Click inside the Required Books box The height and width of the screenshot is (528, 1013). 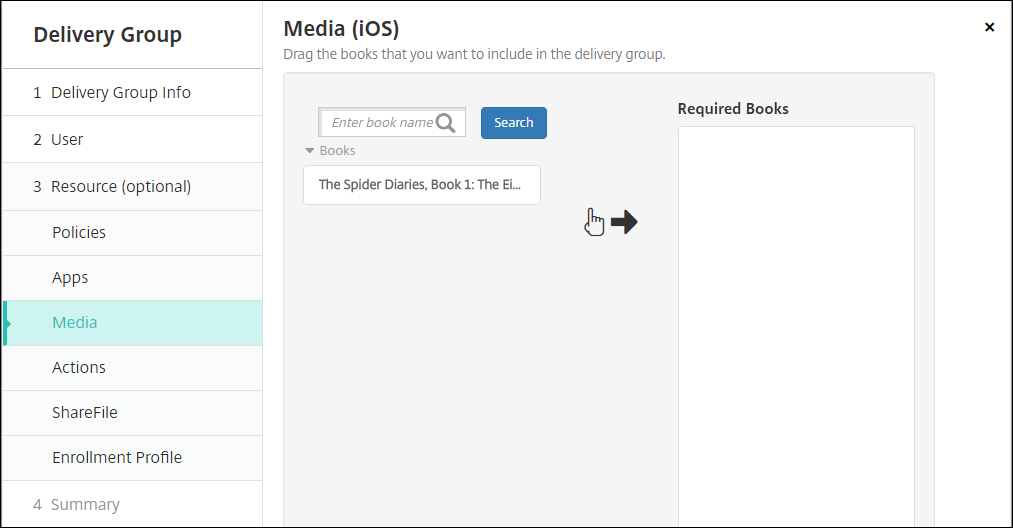click(x=796, y=320)
